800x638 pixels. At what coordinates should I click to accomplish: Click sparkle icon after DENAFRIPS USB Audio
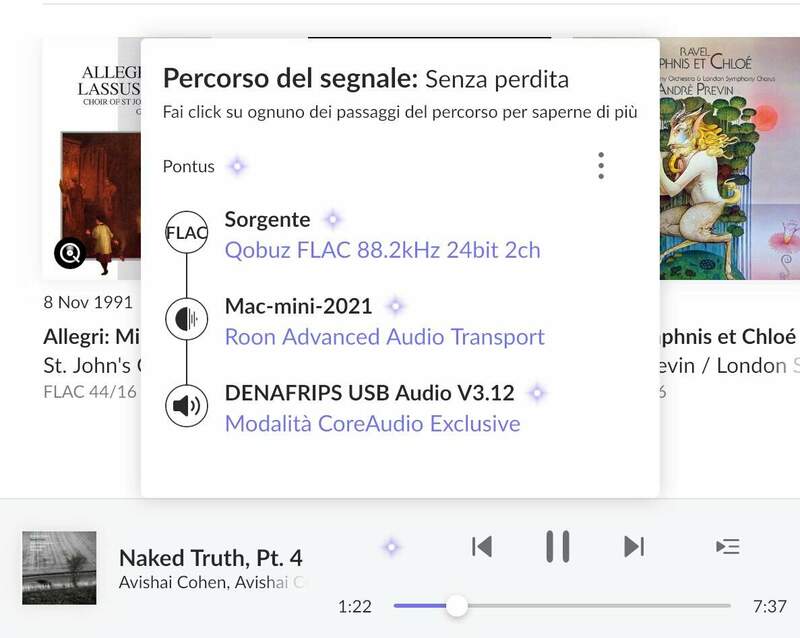coord(537,393)
